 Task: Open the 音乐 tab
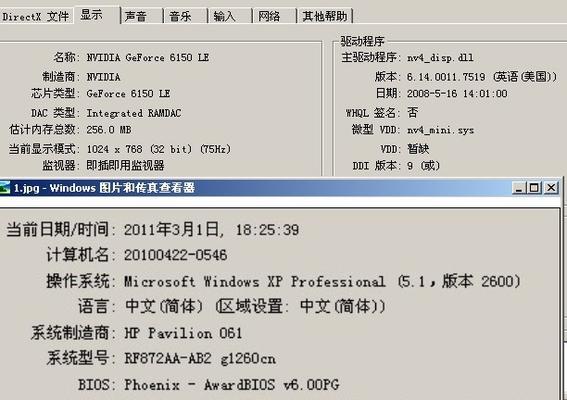(185, 16)
